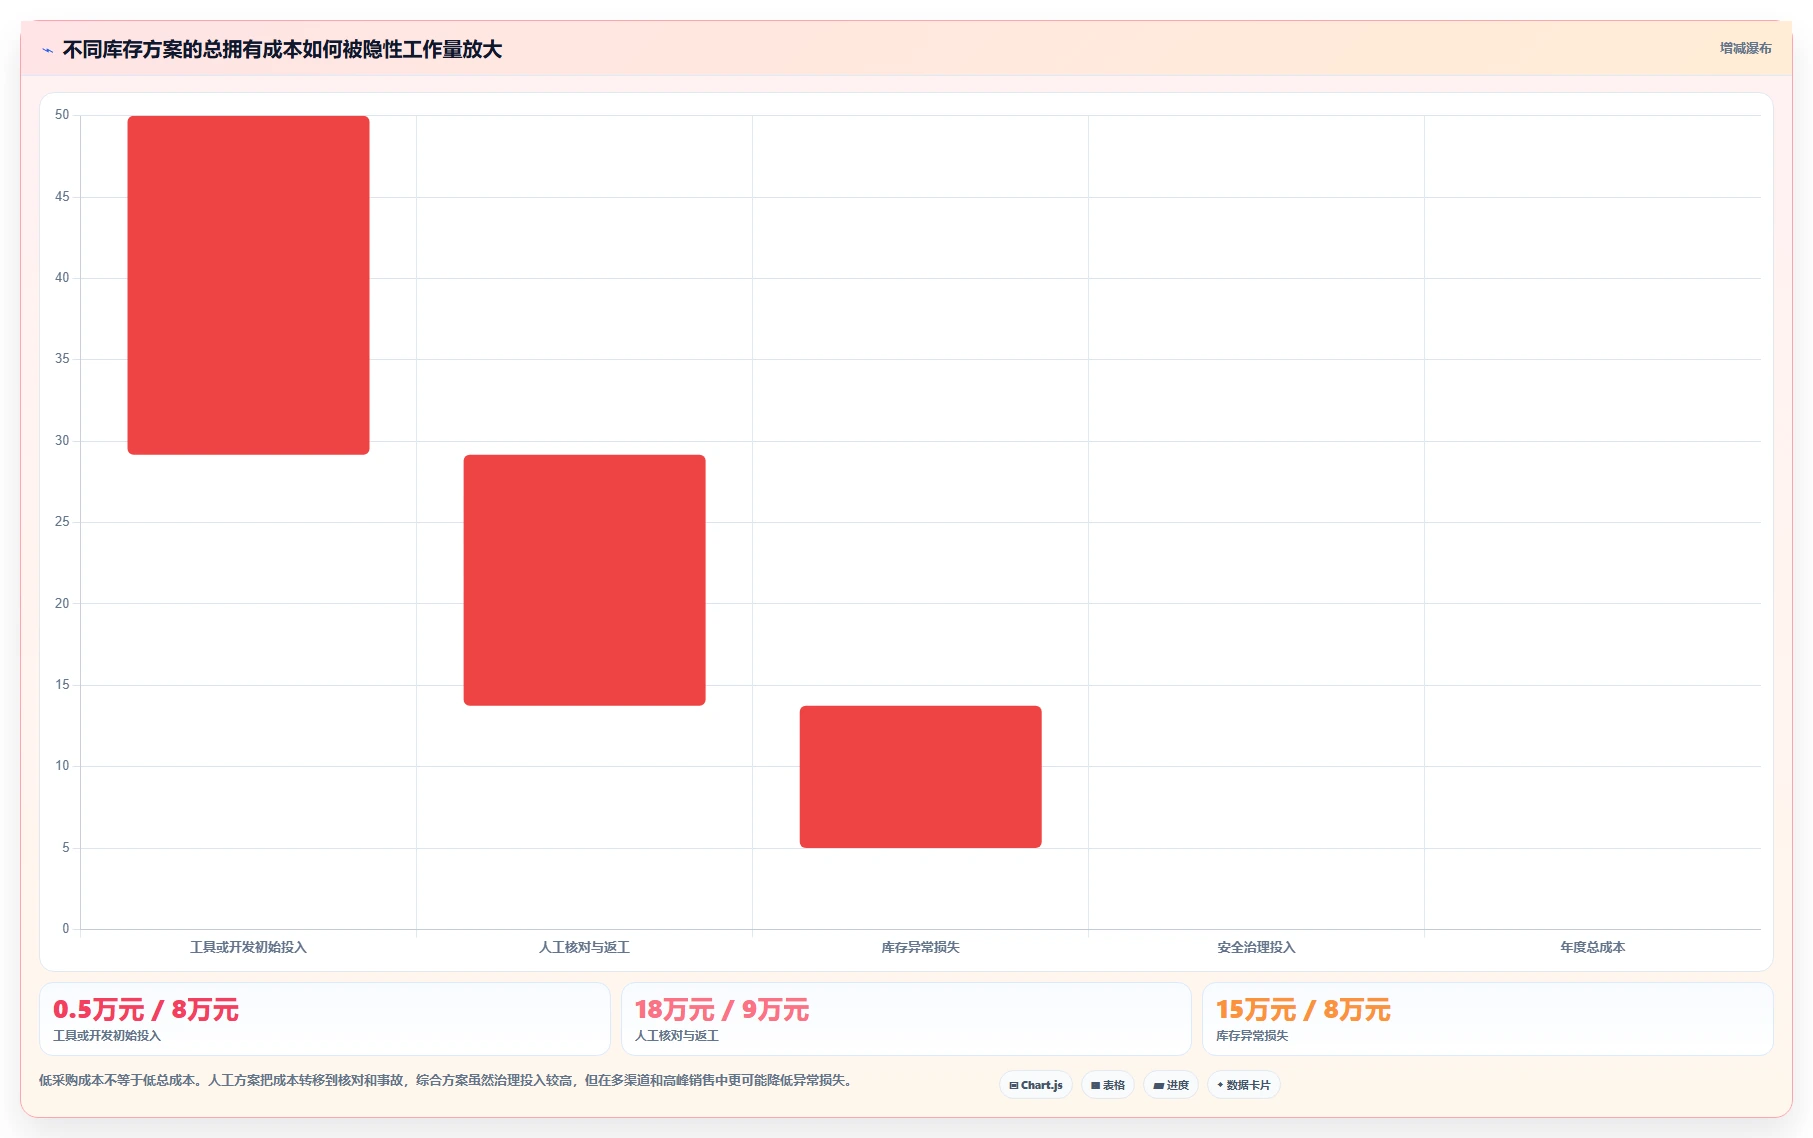Viewport: 1813px width, 1138px height.
Task: Click the y-axis value 50
Action: coord(62,115)
